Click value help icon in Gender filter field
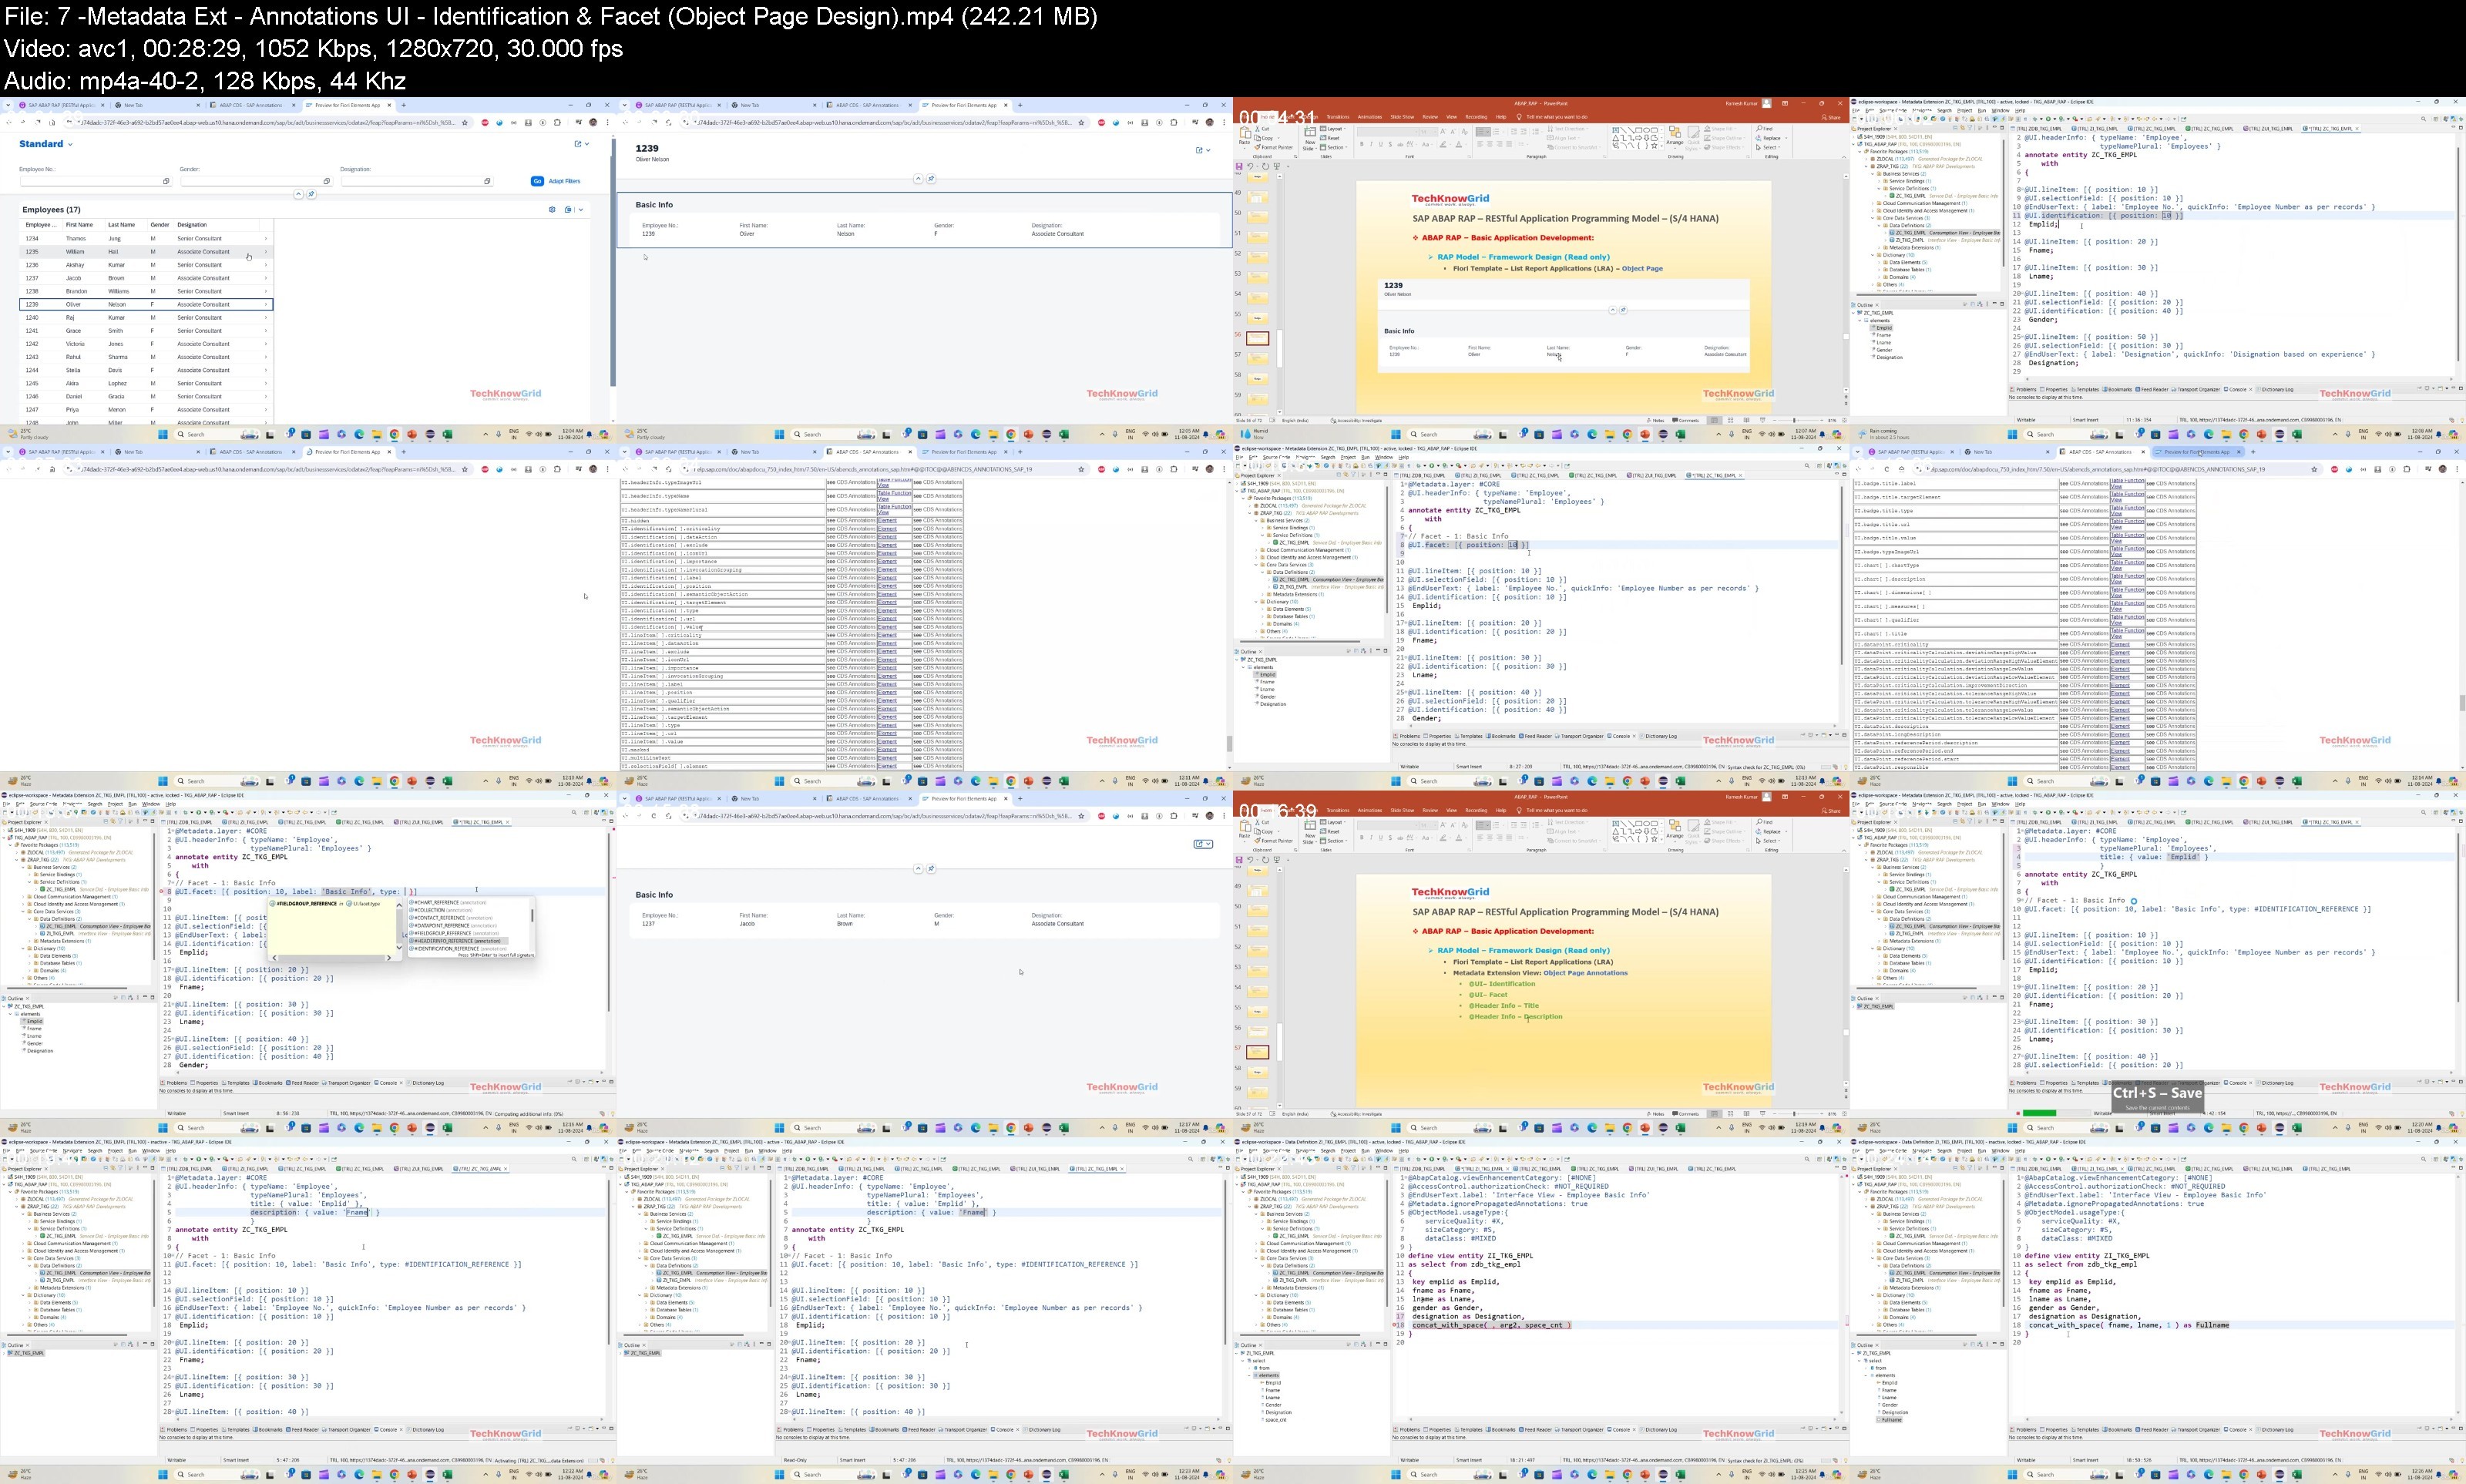This screenshot has width=2466, height=1484. point(326,181)
